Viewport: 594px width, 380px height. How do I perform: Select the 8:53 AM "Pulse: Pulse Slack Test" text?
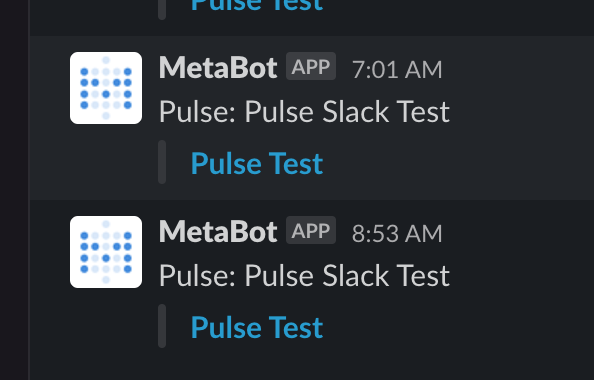pyautogui.click(x=304, y=276)
